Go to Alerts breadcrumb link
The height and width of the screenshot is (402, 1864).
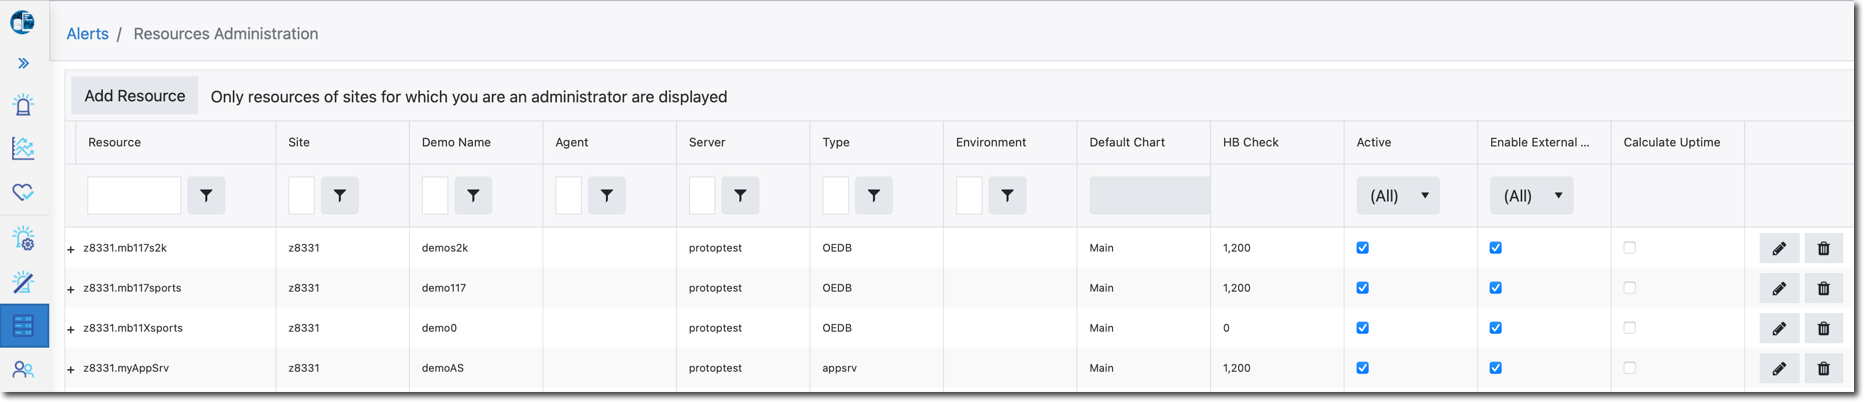tap(87, 34)
